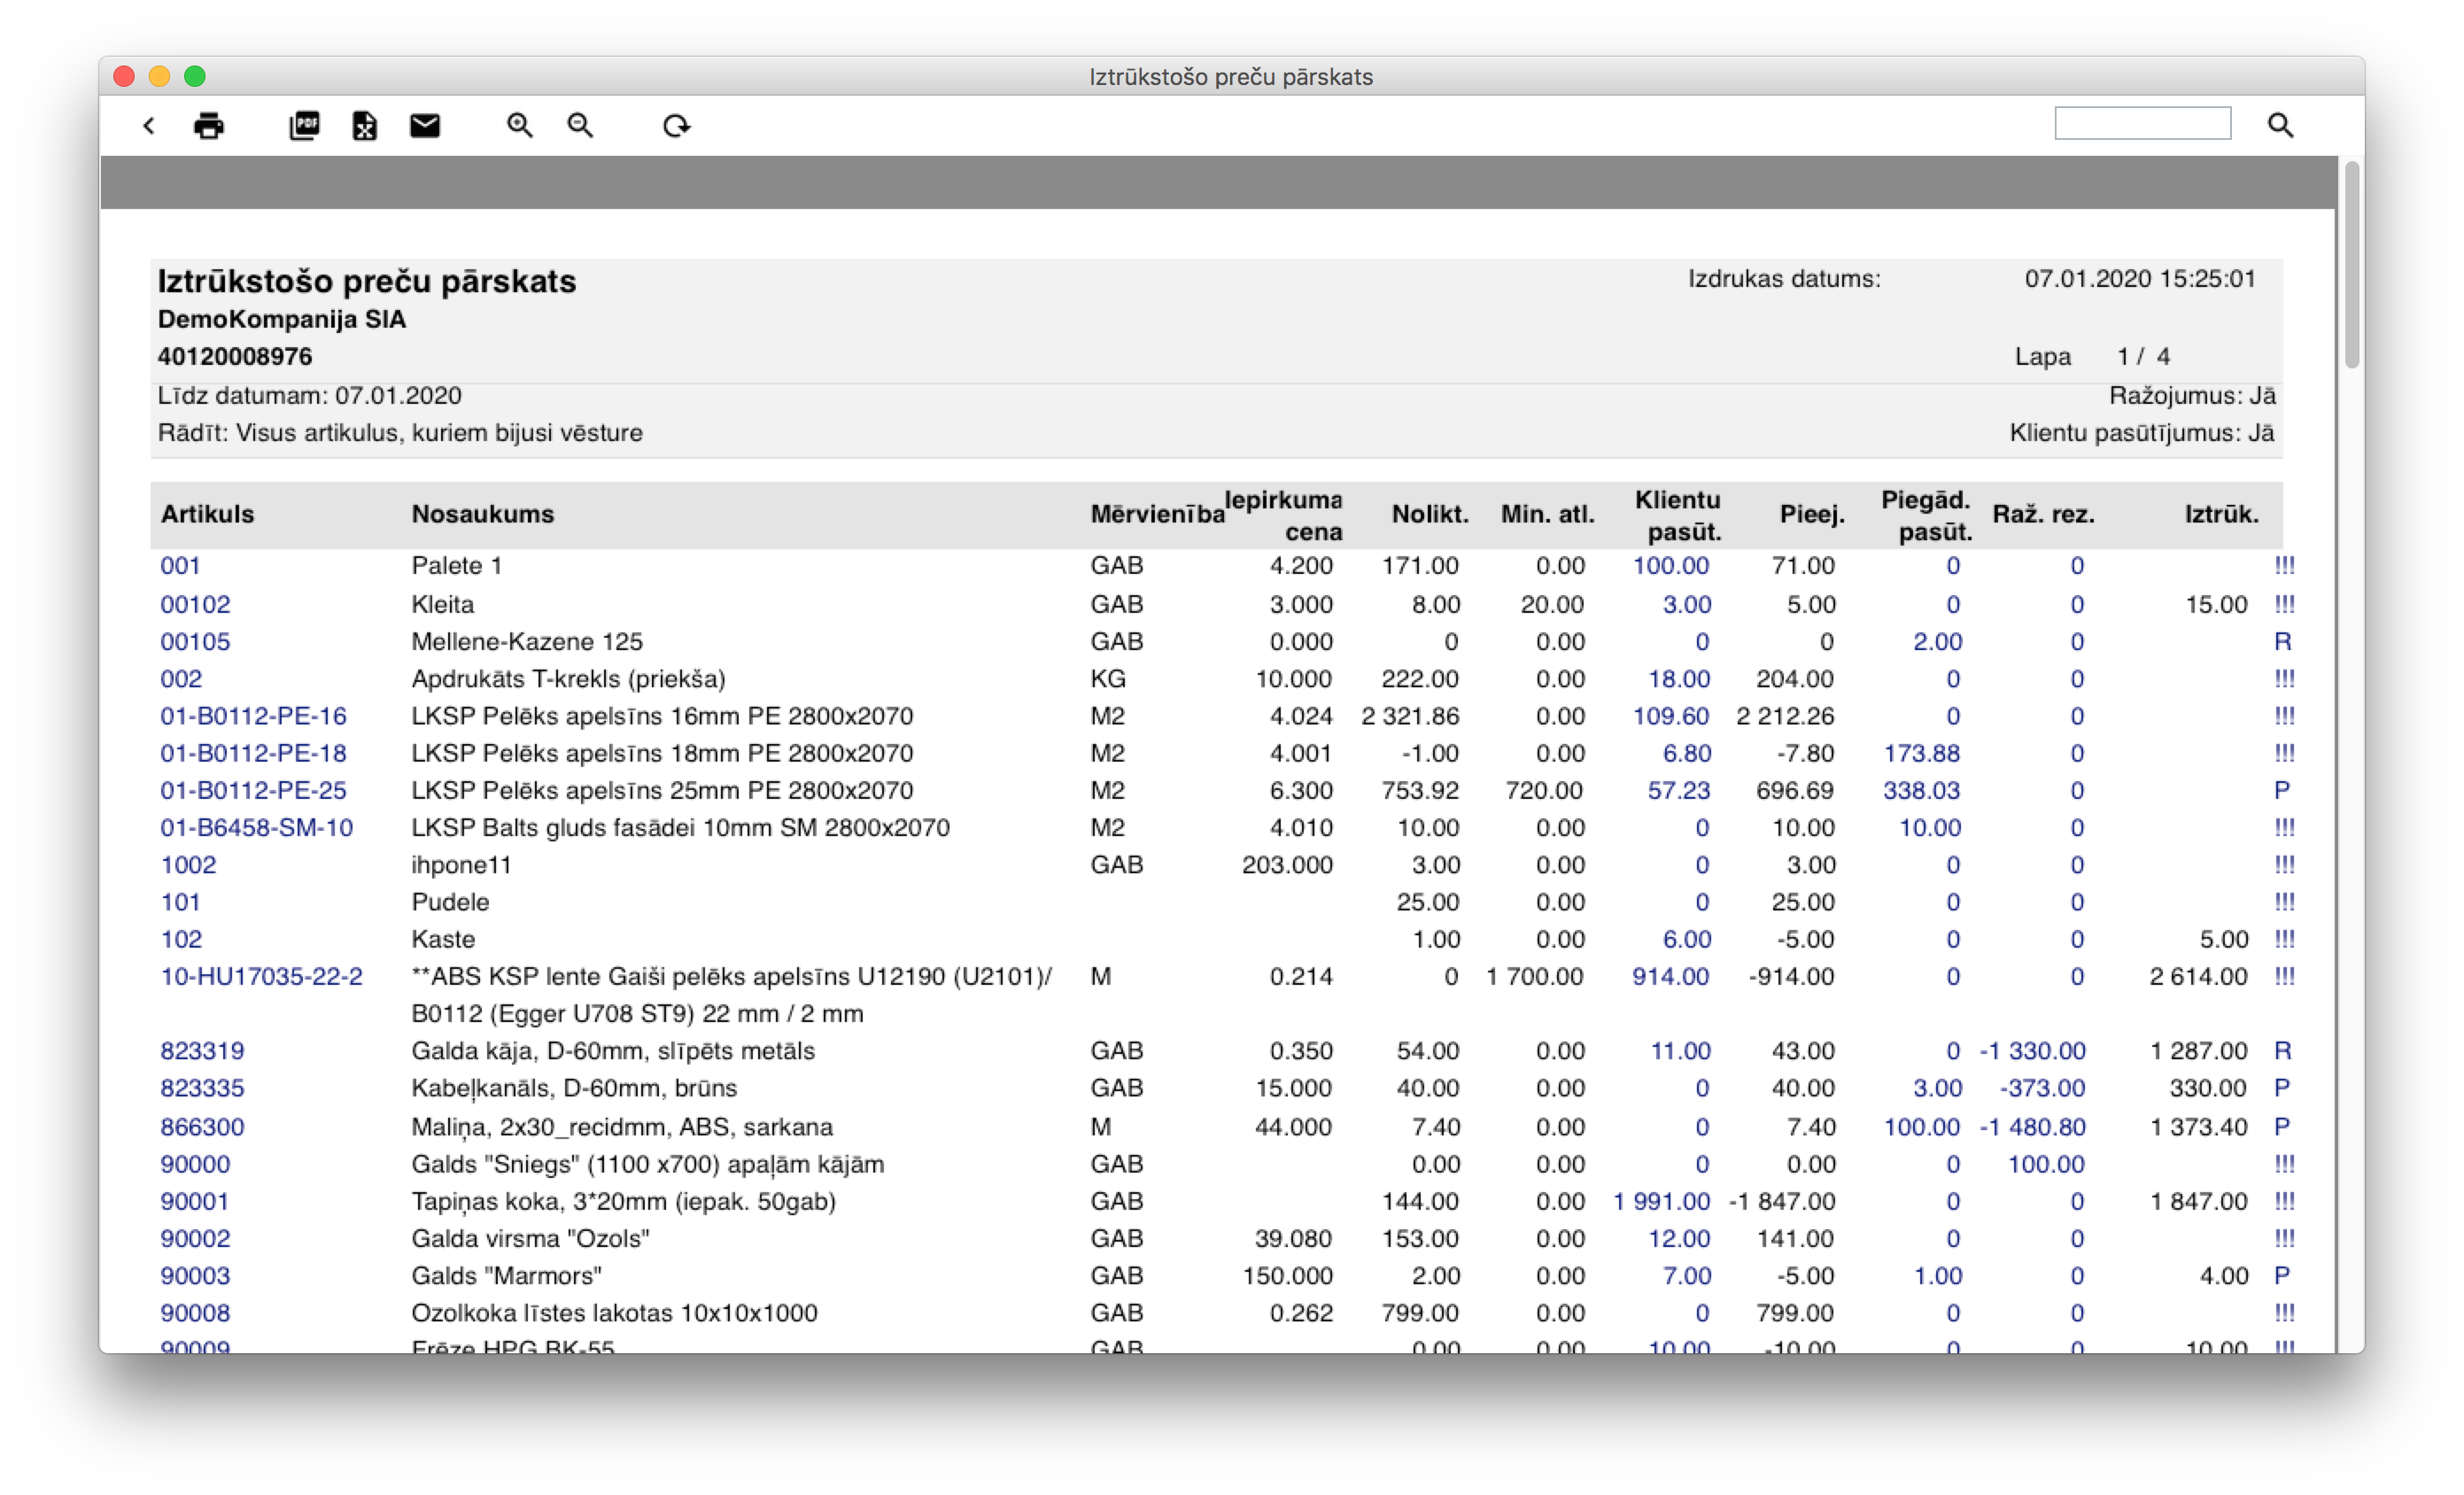This screenshot has width=2464, height=1495.
Task: Click supplier order value 338.03
Action: tap(1922, 791)
